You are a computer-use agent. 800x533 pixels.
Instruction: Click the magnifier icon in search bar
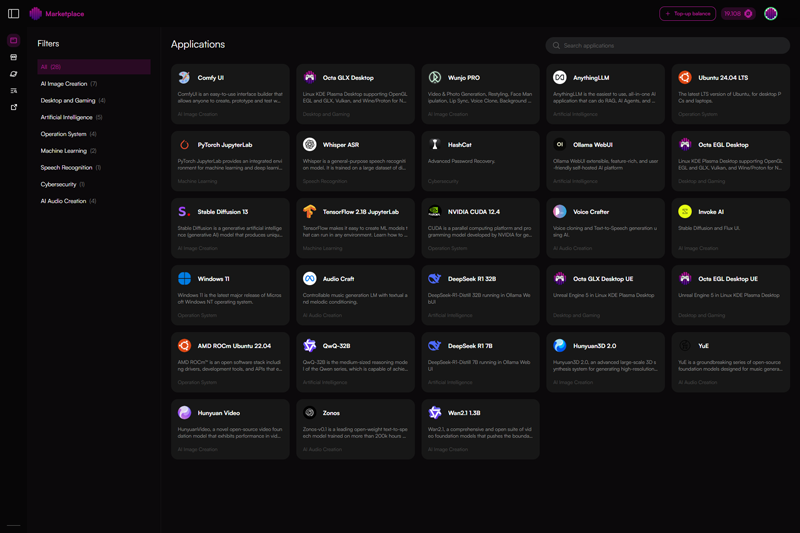[556, 45]
